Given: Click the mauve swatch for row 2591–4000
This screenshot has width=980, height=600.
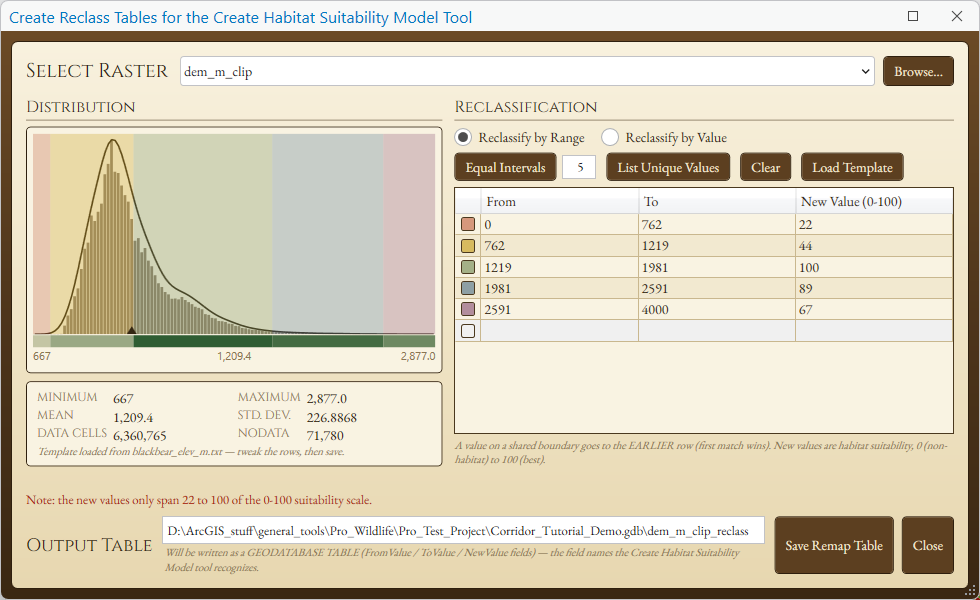Looking at the screenshot, I should (468, 309).
